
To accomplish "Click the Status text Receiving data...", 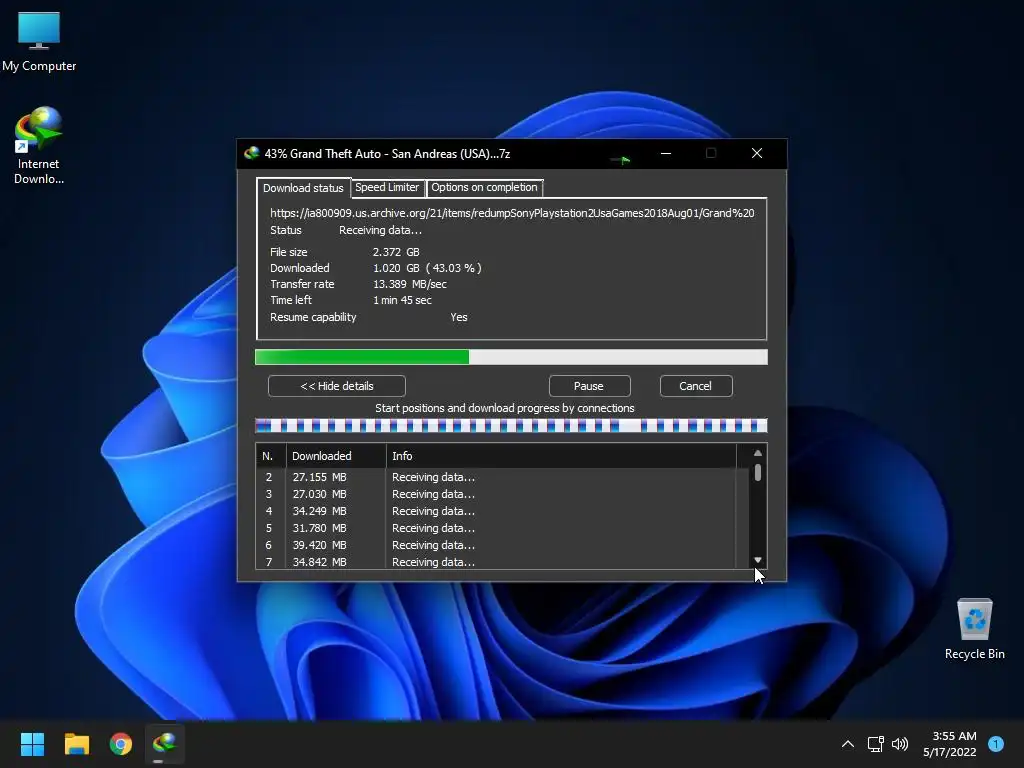I will (380, 231).
